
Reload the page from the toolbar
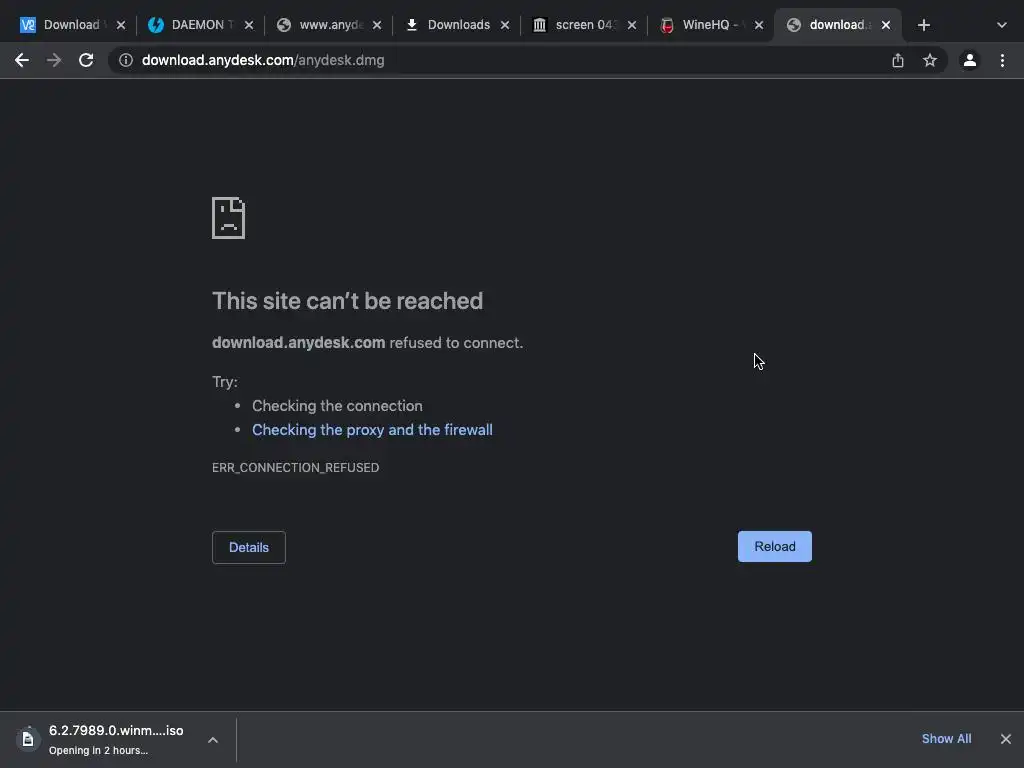[86, 60]
